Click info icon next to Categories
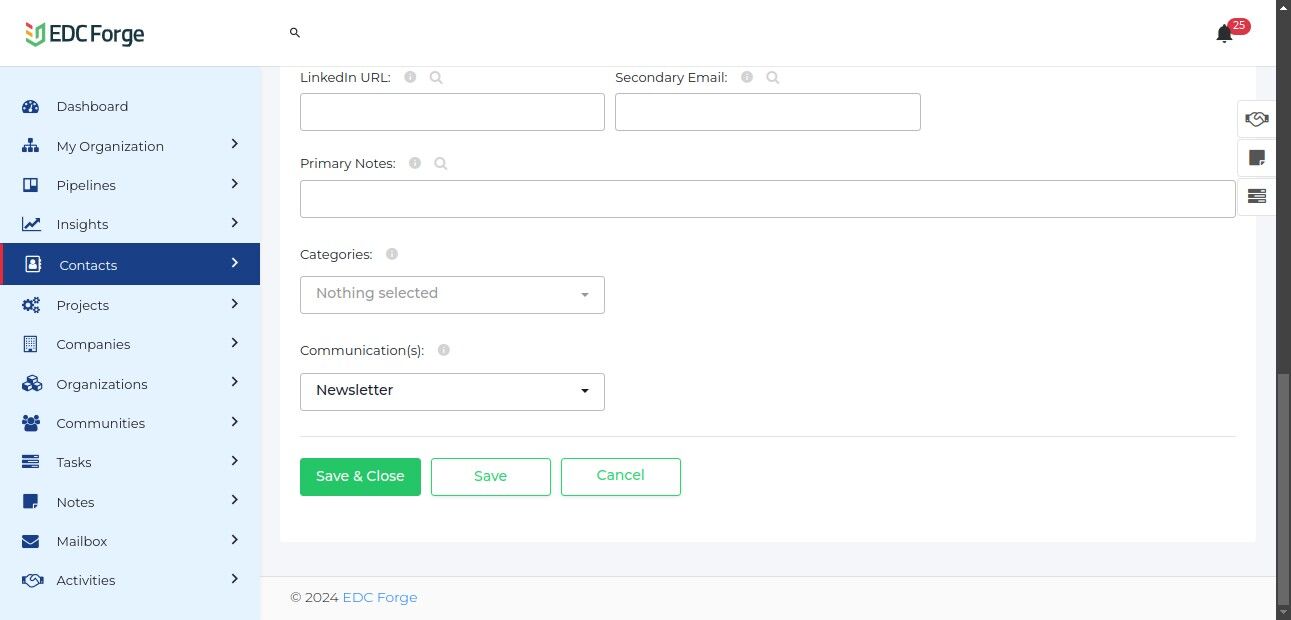The width and height of the screenshot is (1291, 620). point(392,254)
